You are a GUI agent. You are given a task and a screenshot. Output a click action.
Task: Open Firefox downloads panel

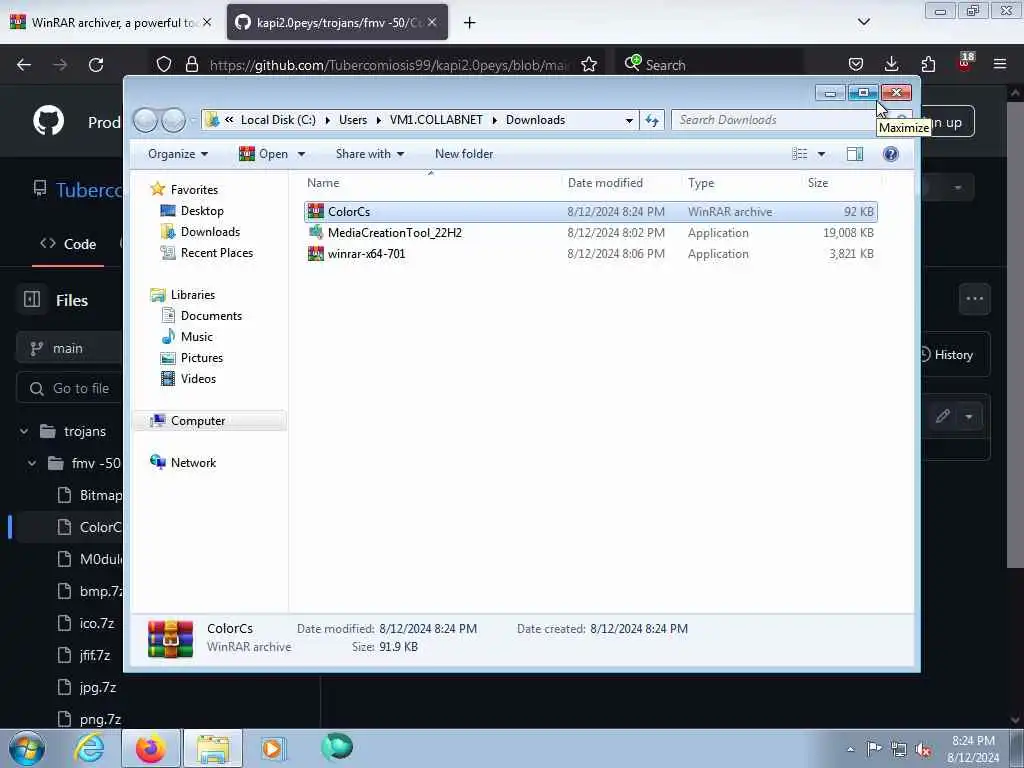(x=891, y=65)
